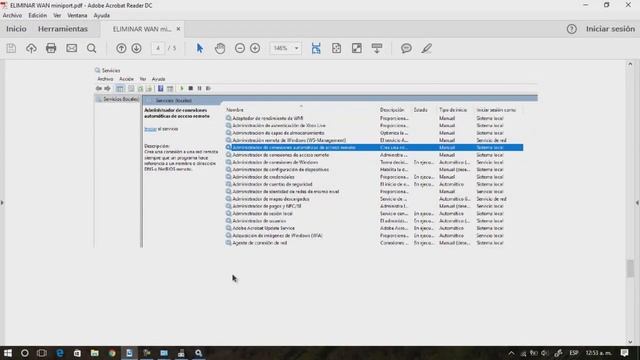Expand the left navigation pane arrow

point(2,202)
